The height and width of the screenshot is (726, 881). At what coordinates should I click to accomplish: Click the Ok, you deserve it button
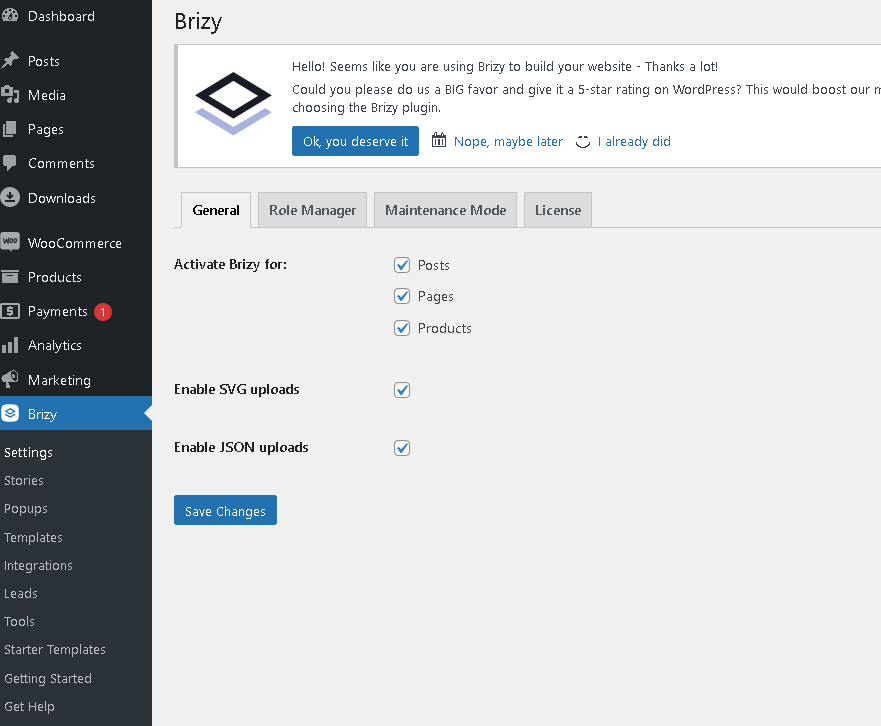pyautogui.click(x=355, y=141)
